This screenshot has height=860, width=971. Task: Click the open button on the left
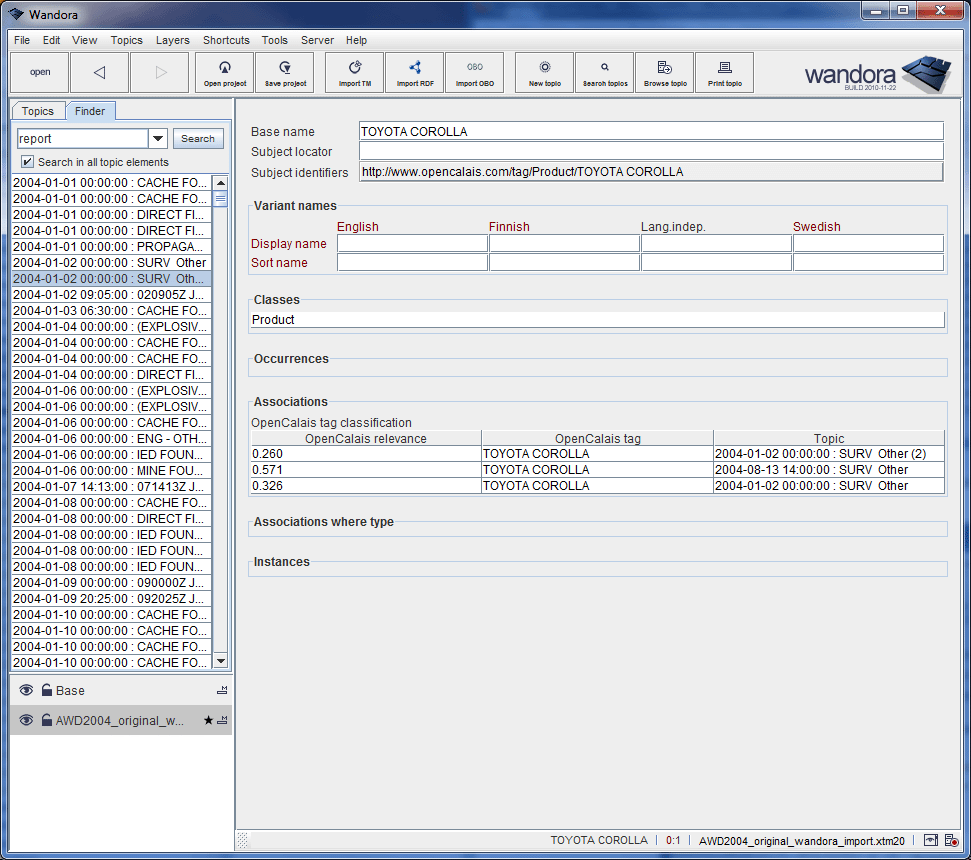click(39, 72)
